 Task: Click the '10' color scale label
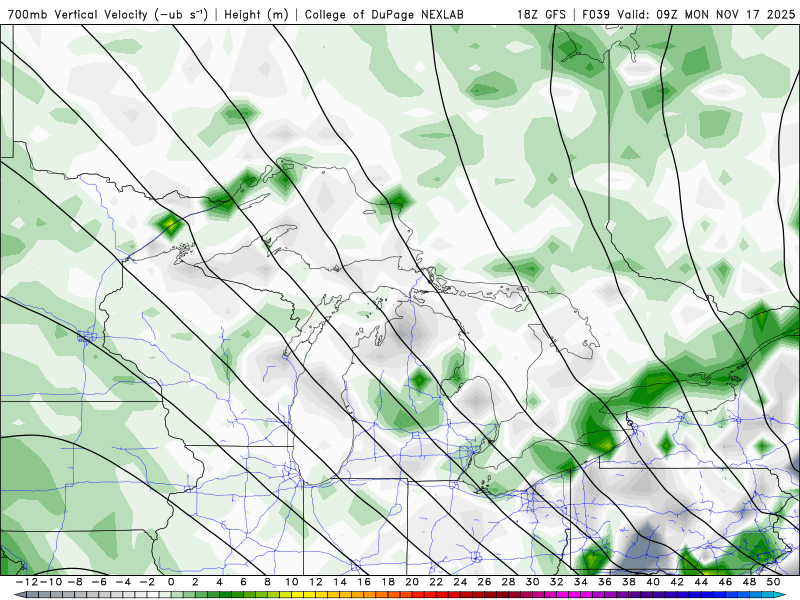click(291, 582)
